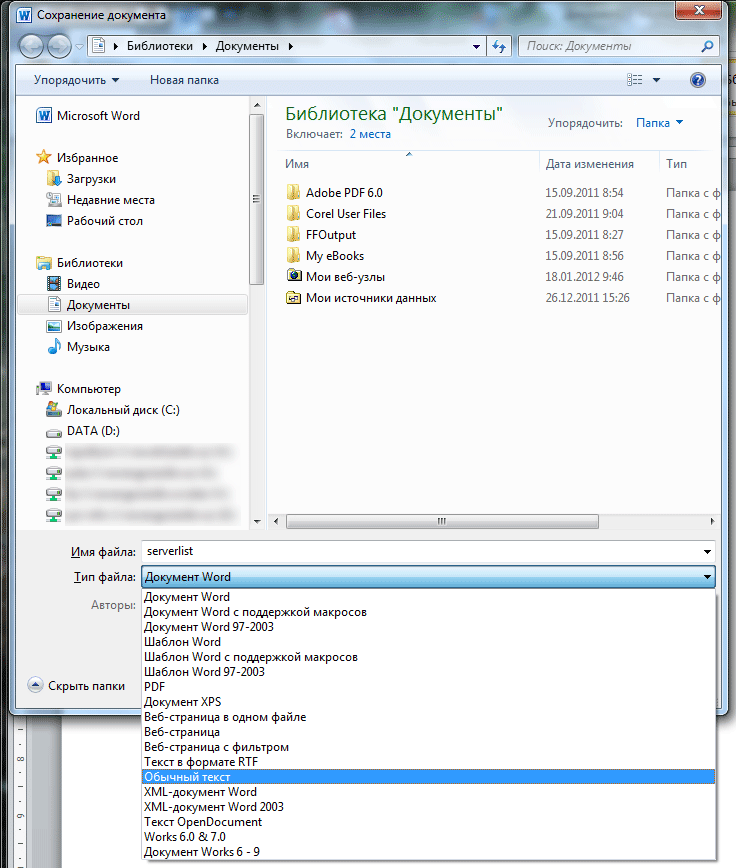Image resolution: width=736 pixels, height=868 pixels.
Task: Open the 2 места link
Action: pos(370,134)
